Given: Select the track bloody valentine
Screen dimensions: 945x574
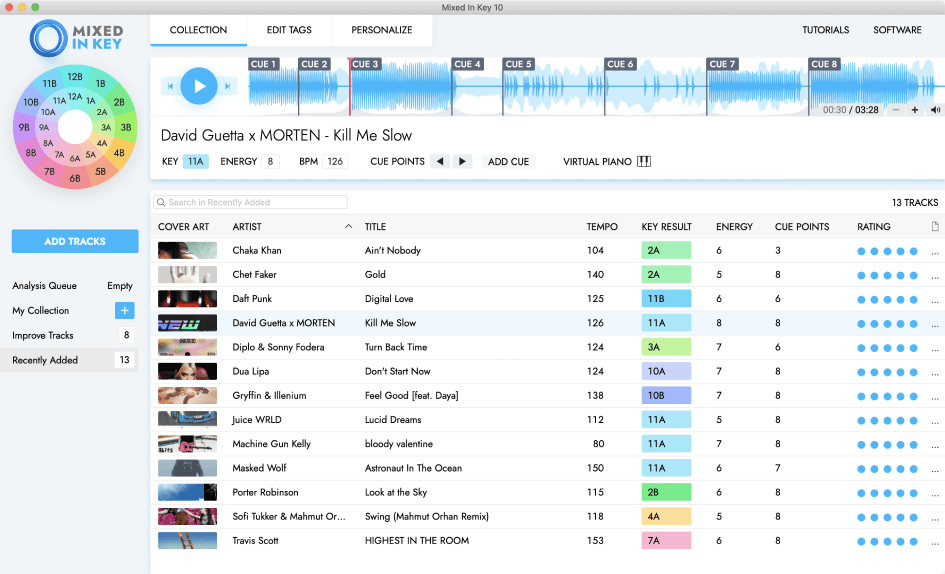Looking at the screenshot, I should pos(398,444).
